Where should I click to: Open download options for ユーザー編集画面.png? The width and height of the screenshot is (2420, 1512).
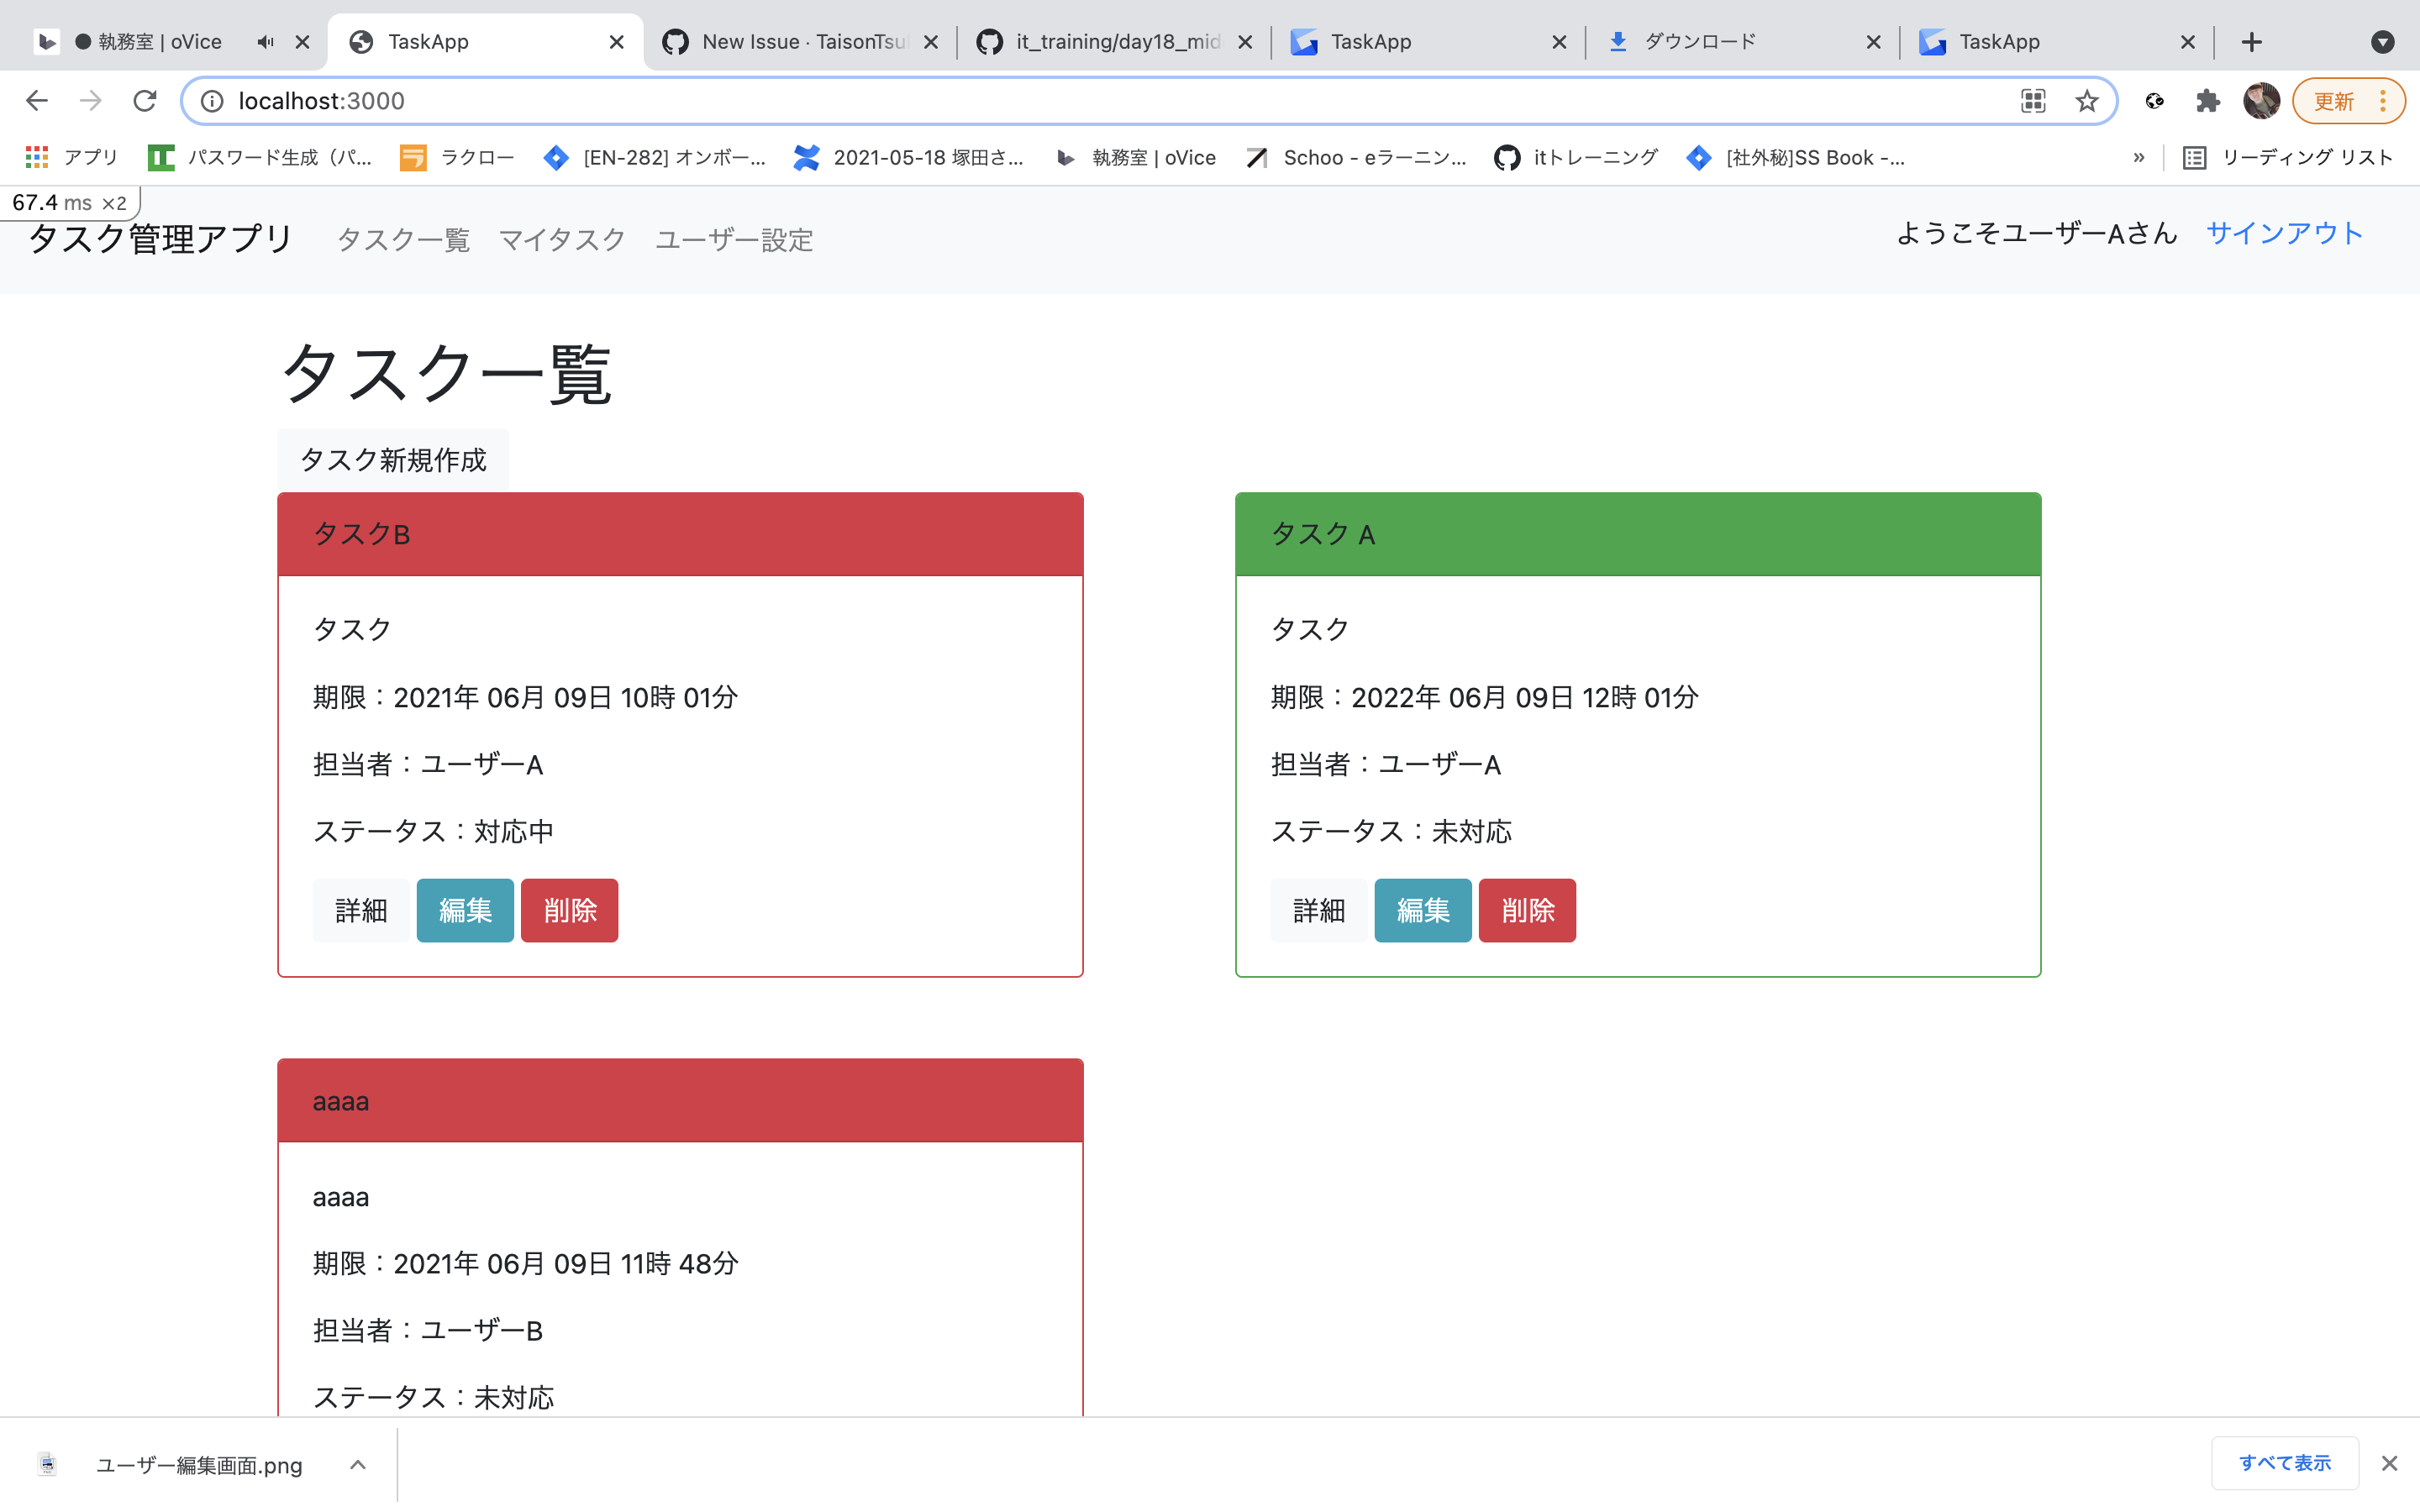click(358, 1465)
